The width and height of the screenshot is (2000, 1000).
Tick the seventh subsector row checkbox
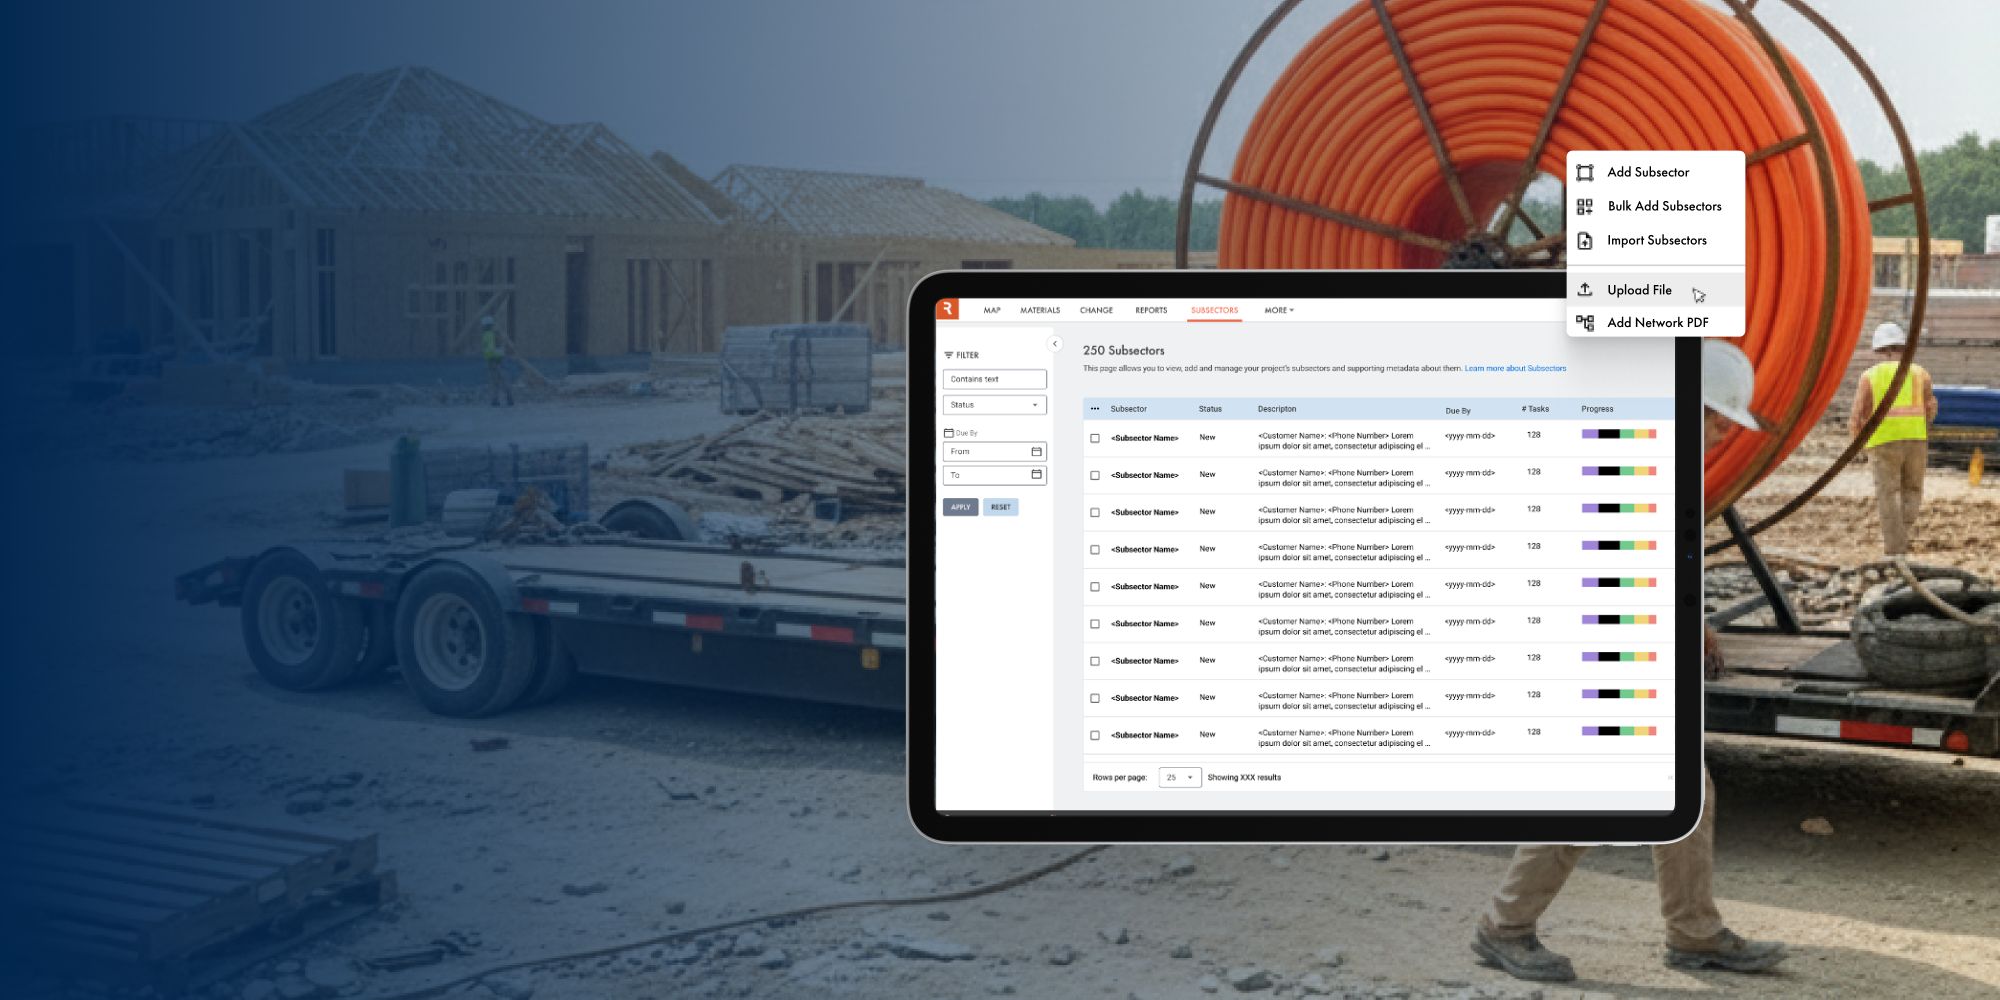(1095, 661)
